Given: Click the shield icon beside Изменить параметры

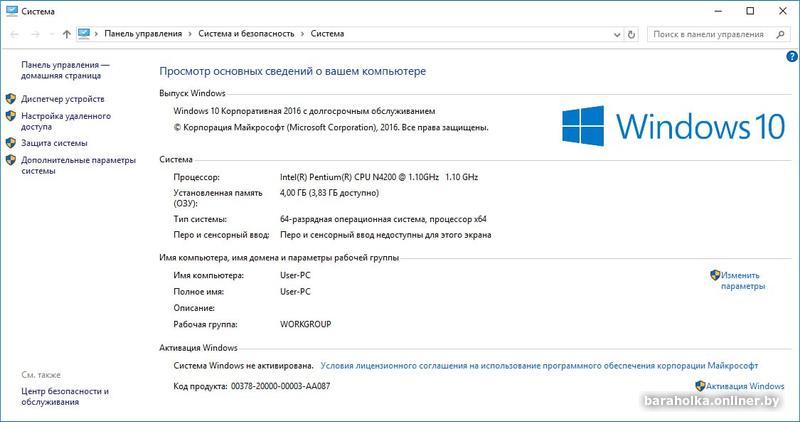Looking at the screenshot, I should [x=715, y=275].
